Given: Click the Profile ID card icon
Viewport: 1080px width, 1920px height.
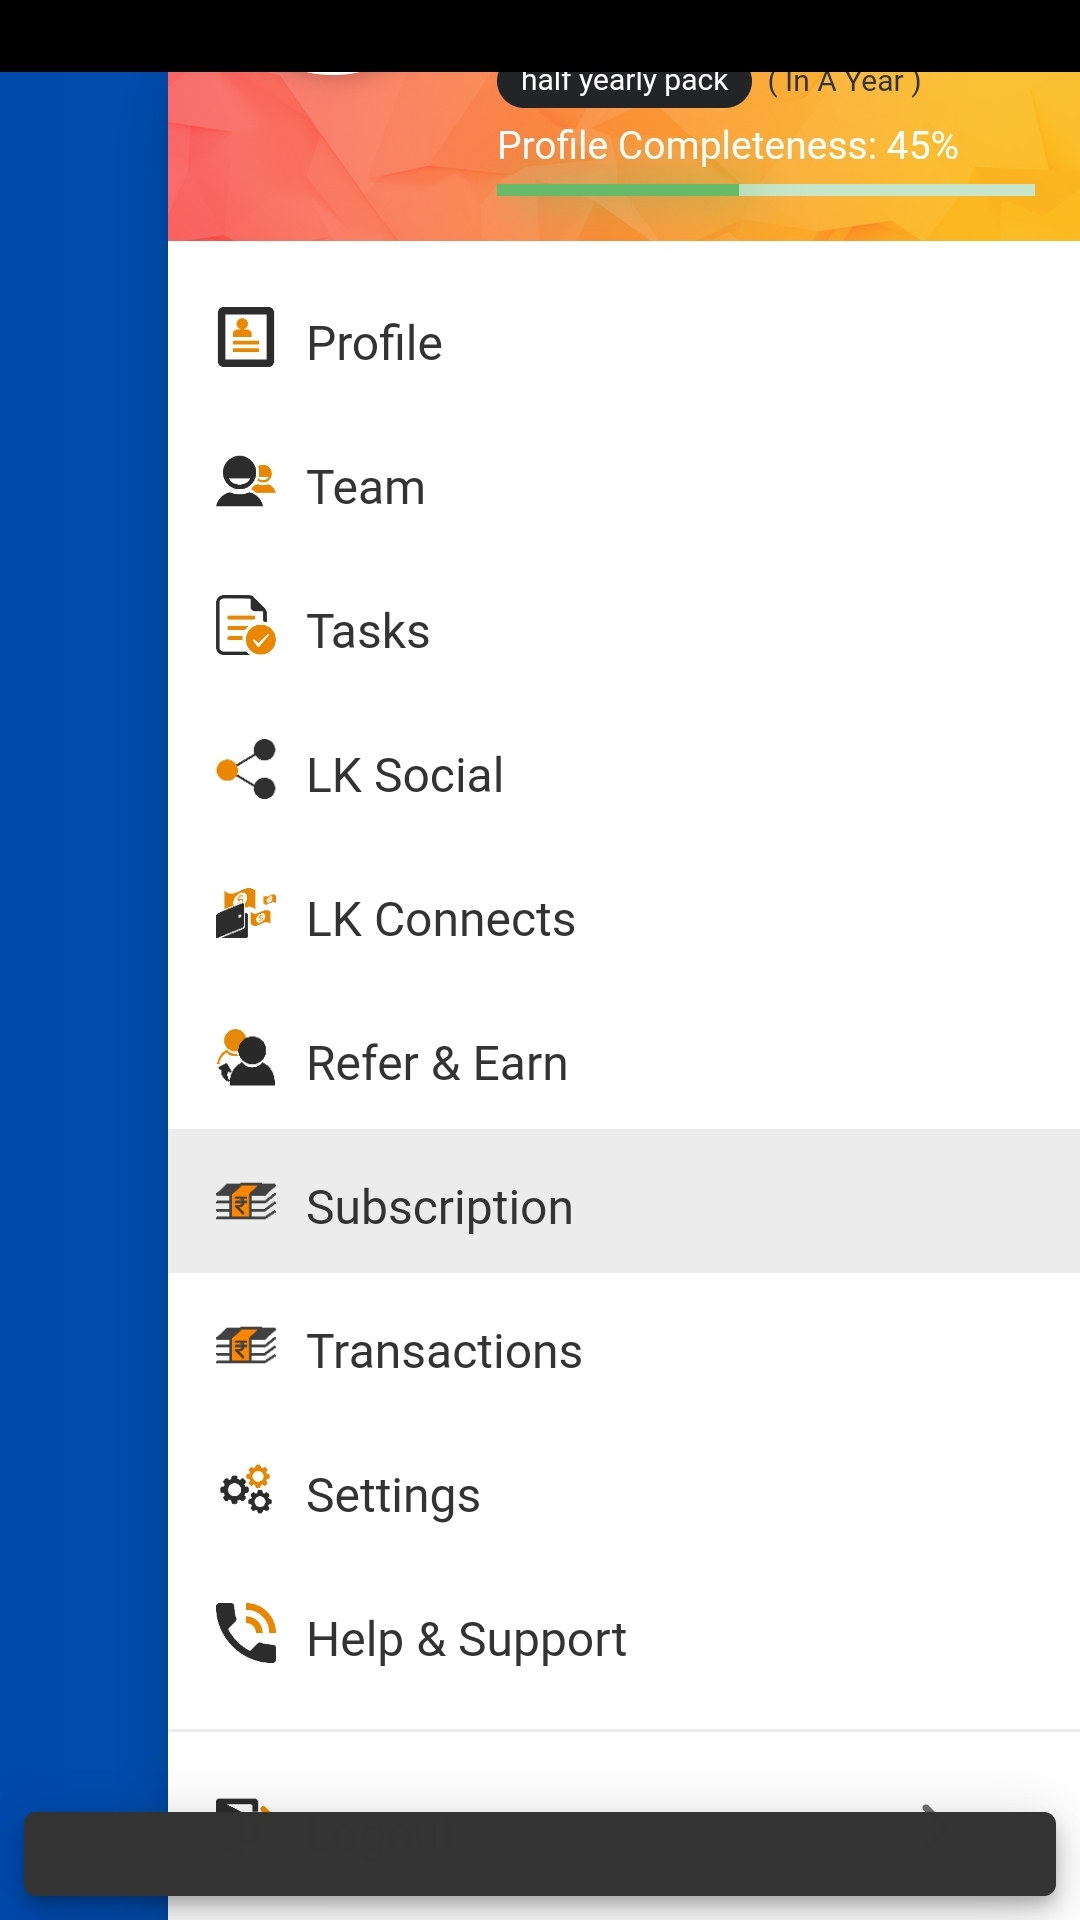Looking at the screenshot, I should pyautogui.click(x=246, y=338).
